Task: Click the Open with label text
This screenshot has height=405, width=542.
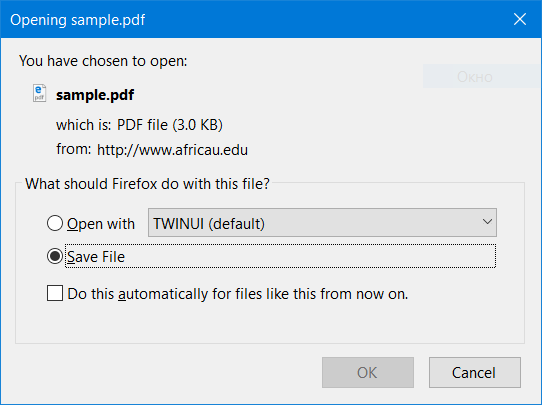Action: (x=101, y=224)
